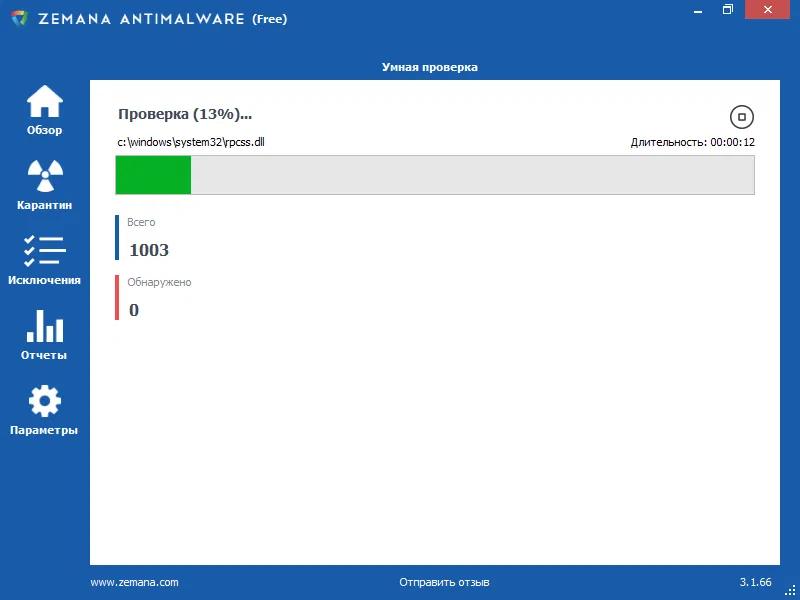Screen dimensions: 800x600
Task: Click the Проверка (13%) heading
Action: pos(185,114)
